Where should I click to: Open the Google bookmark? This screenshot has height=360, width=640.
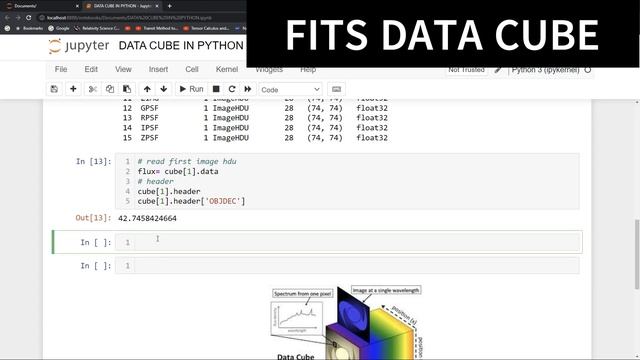pos(58,29)
